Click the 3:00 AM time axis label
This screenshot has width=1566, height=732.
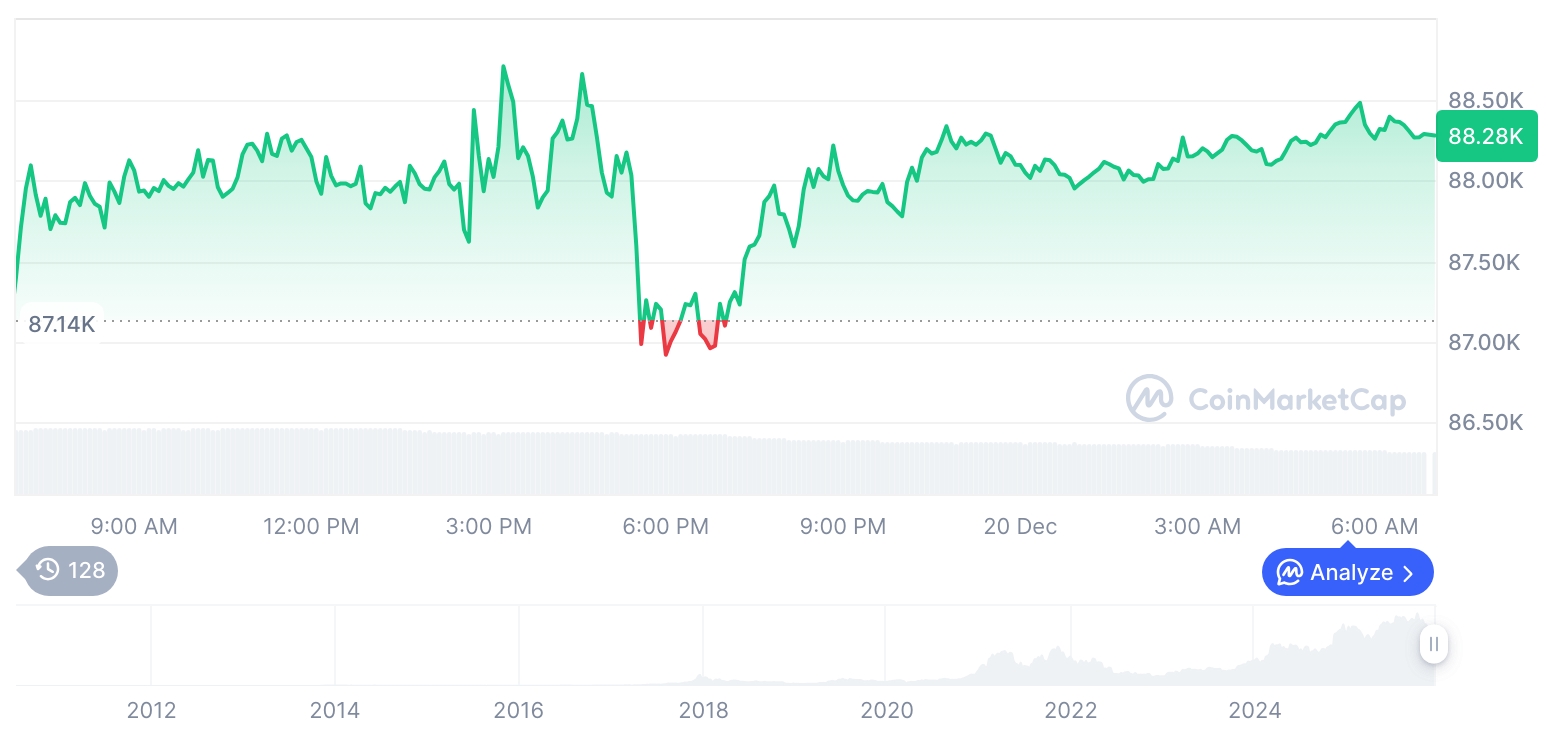click(1197, 526)
